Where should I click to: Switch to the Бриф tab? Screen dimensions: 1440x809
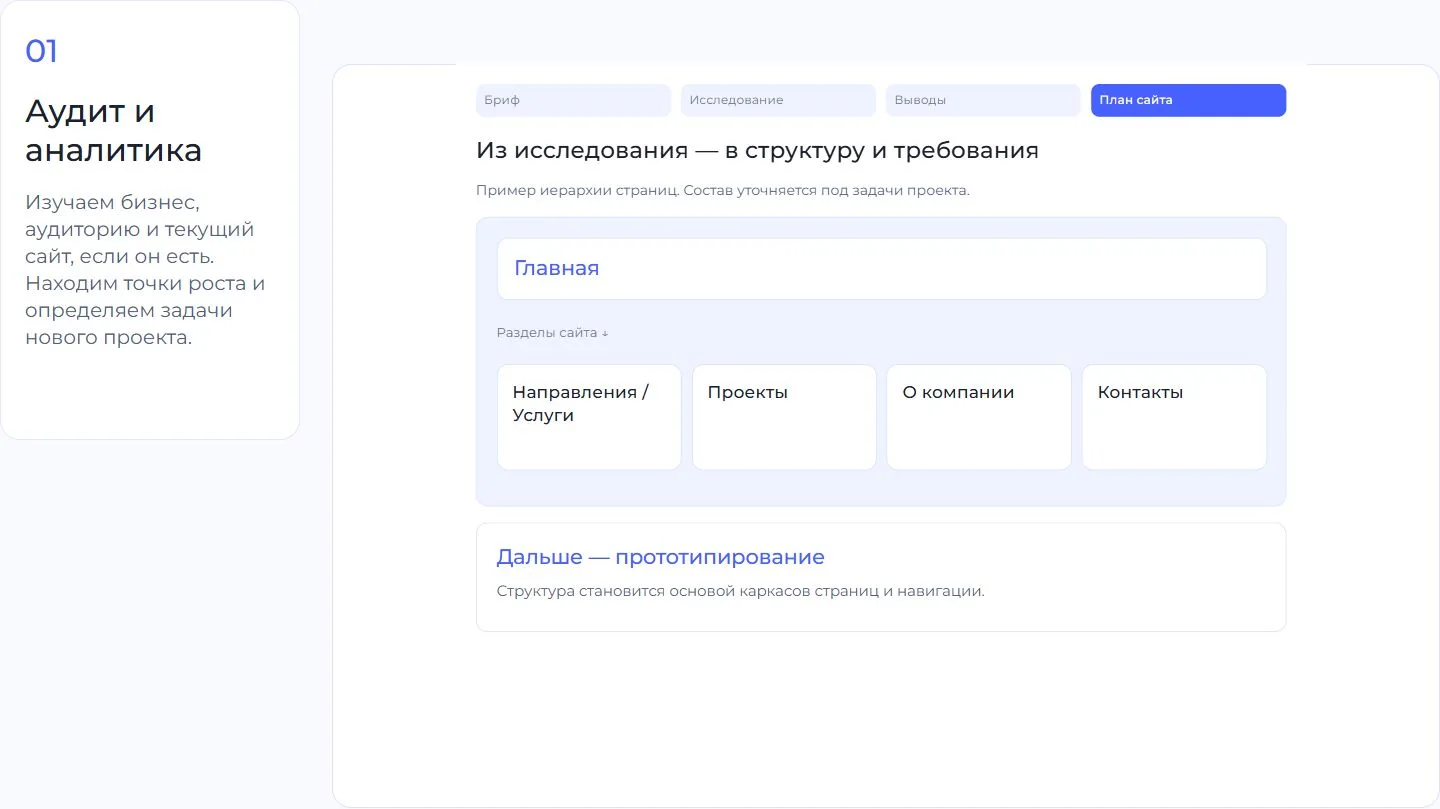[573, 100]
